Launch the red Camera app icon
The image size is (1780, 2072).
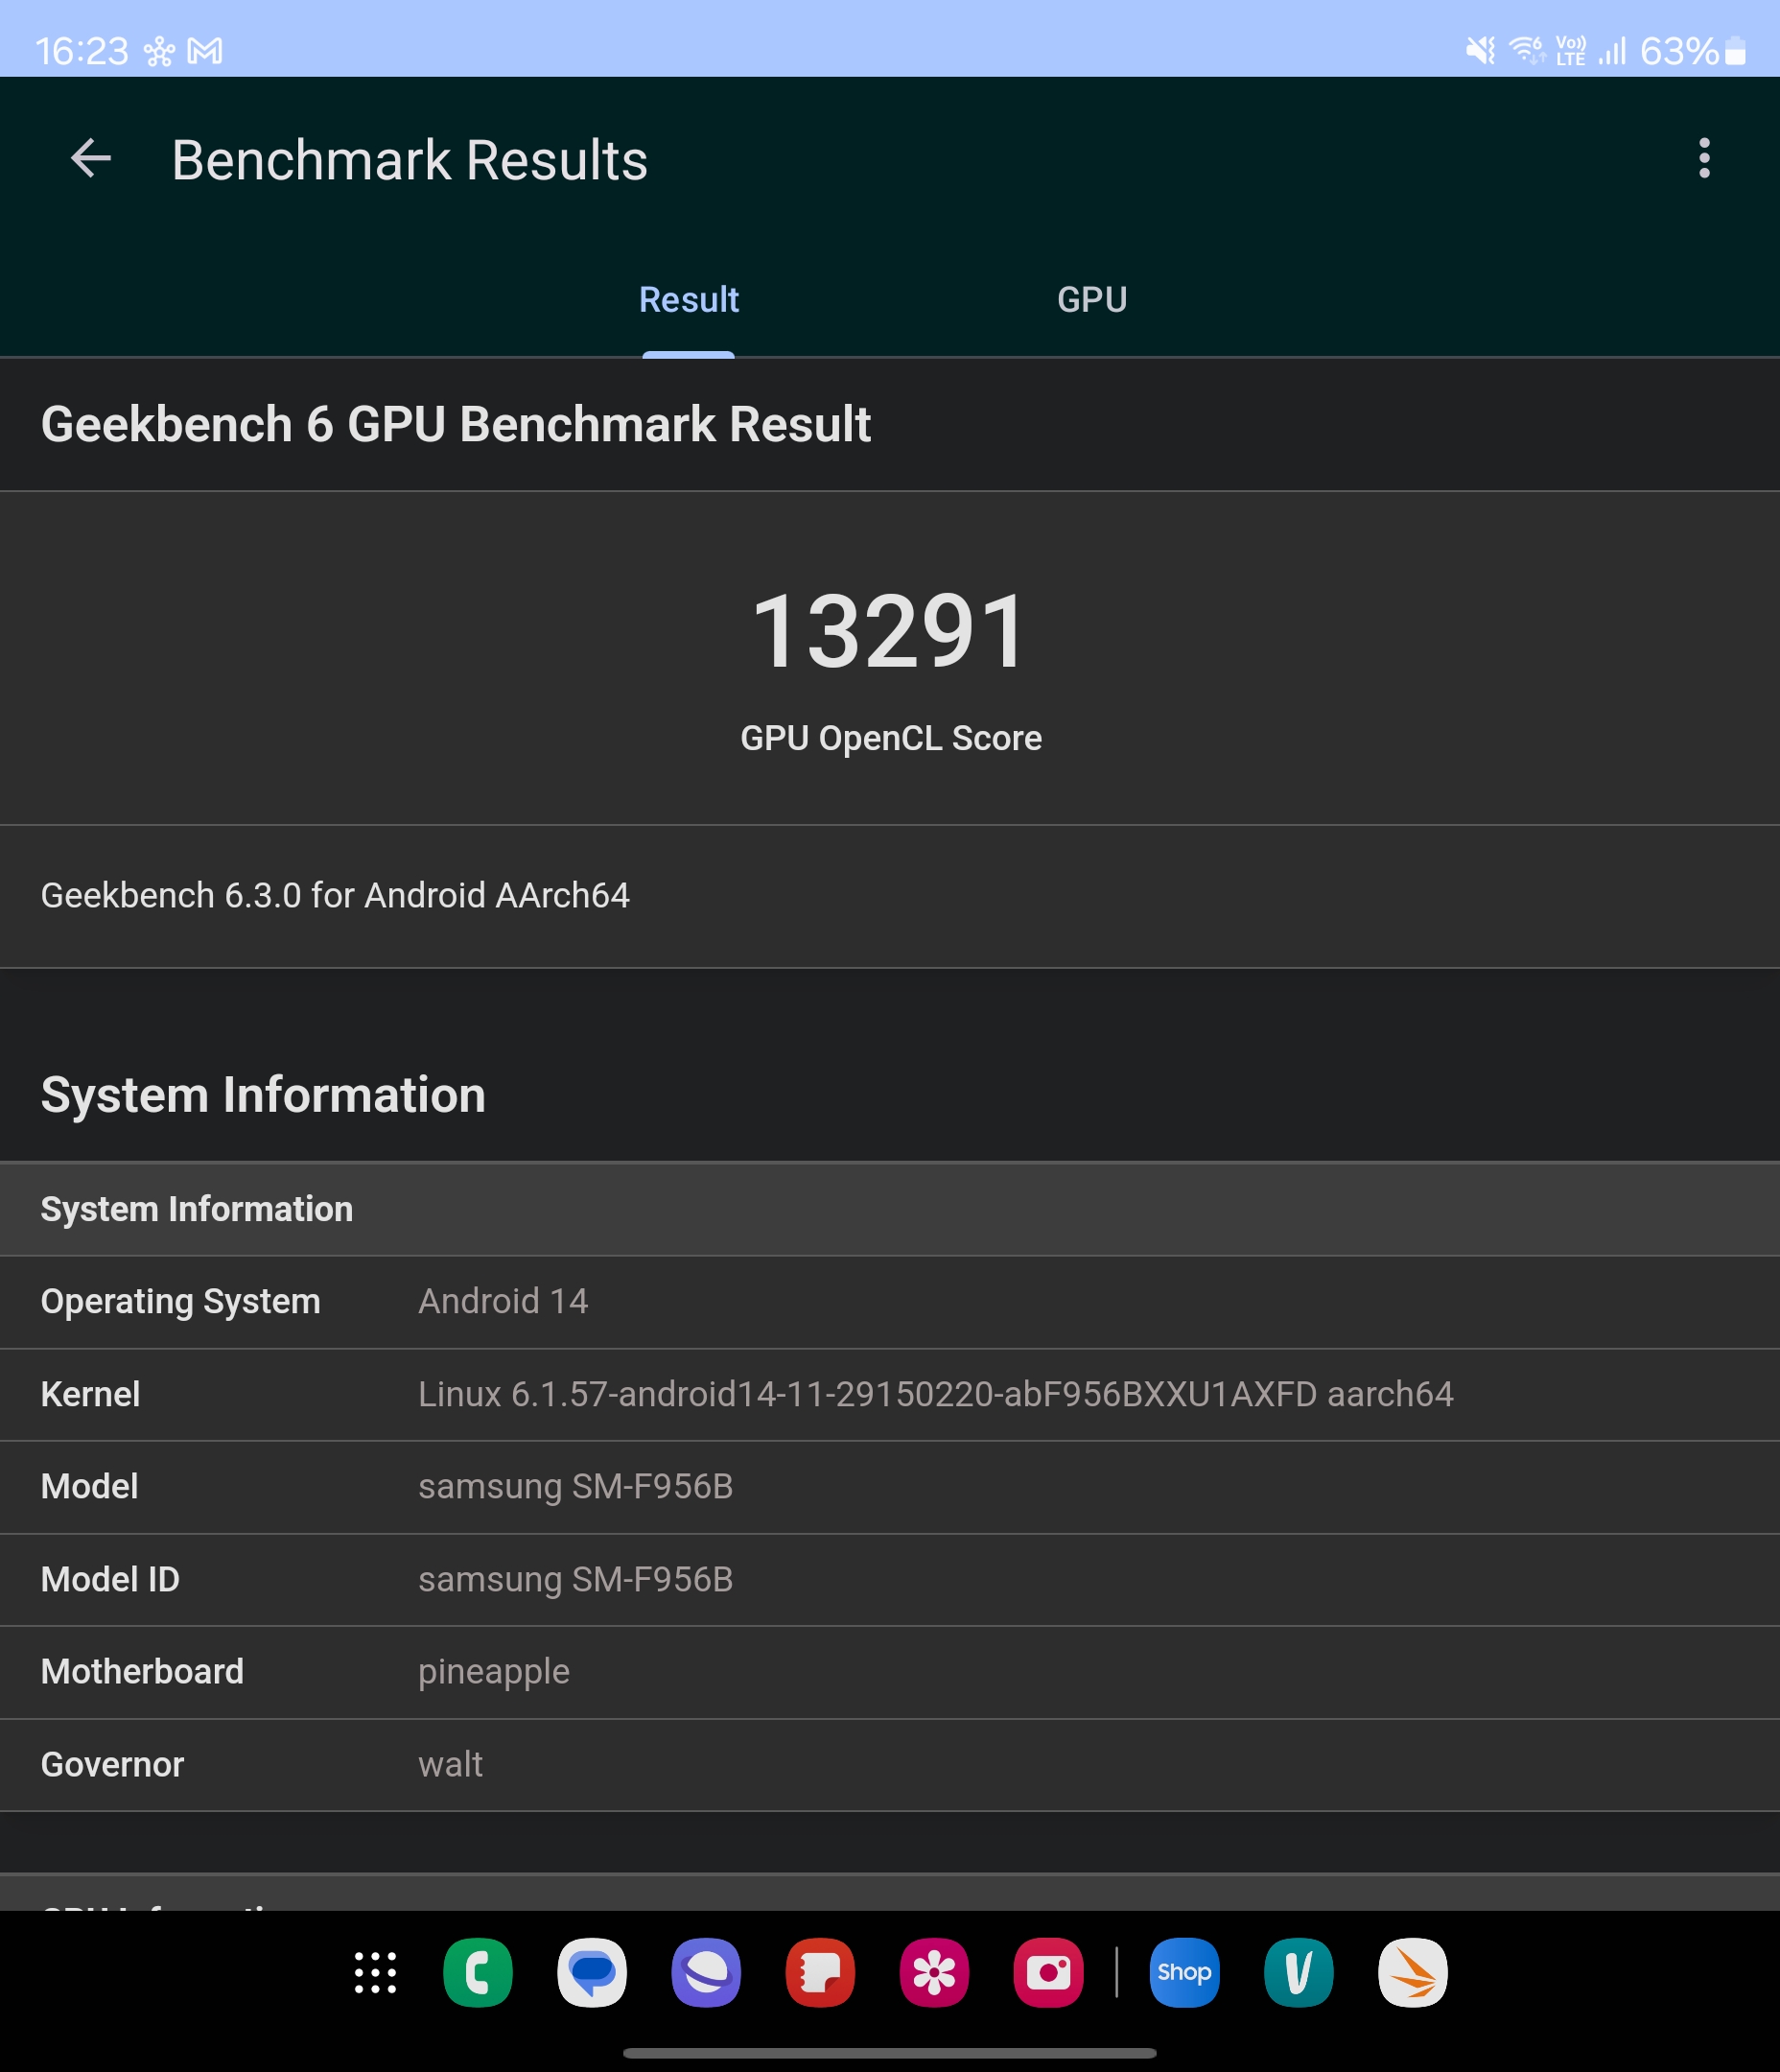(x=1048, y=1973)
